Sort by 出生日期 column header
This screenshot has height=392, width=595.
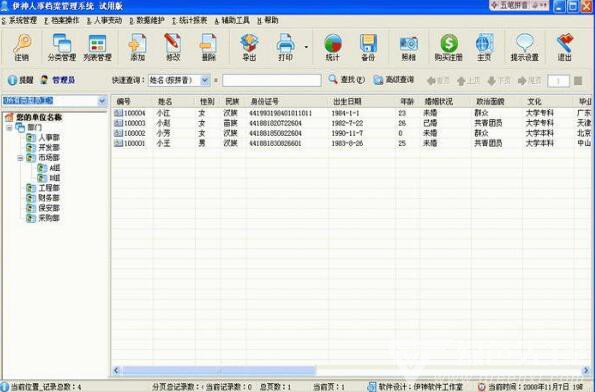(362, 102)
